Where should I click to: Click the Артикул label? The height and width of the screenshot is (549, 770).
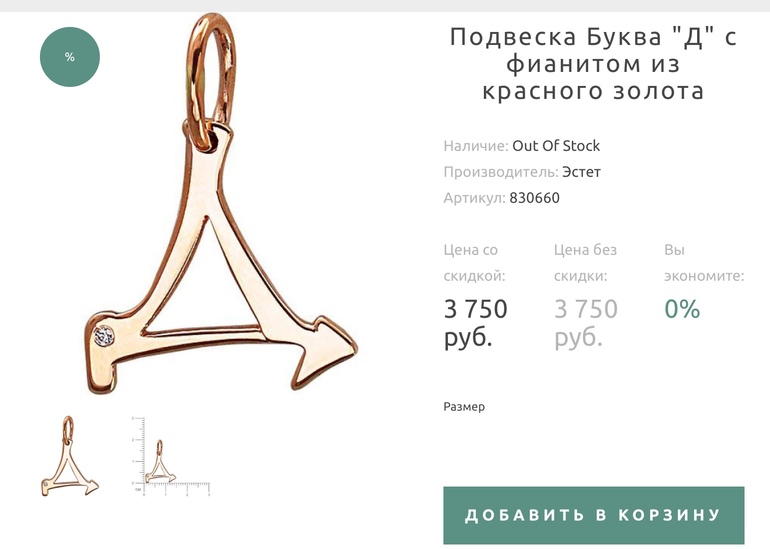474,198
